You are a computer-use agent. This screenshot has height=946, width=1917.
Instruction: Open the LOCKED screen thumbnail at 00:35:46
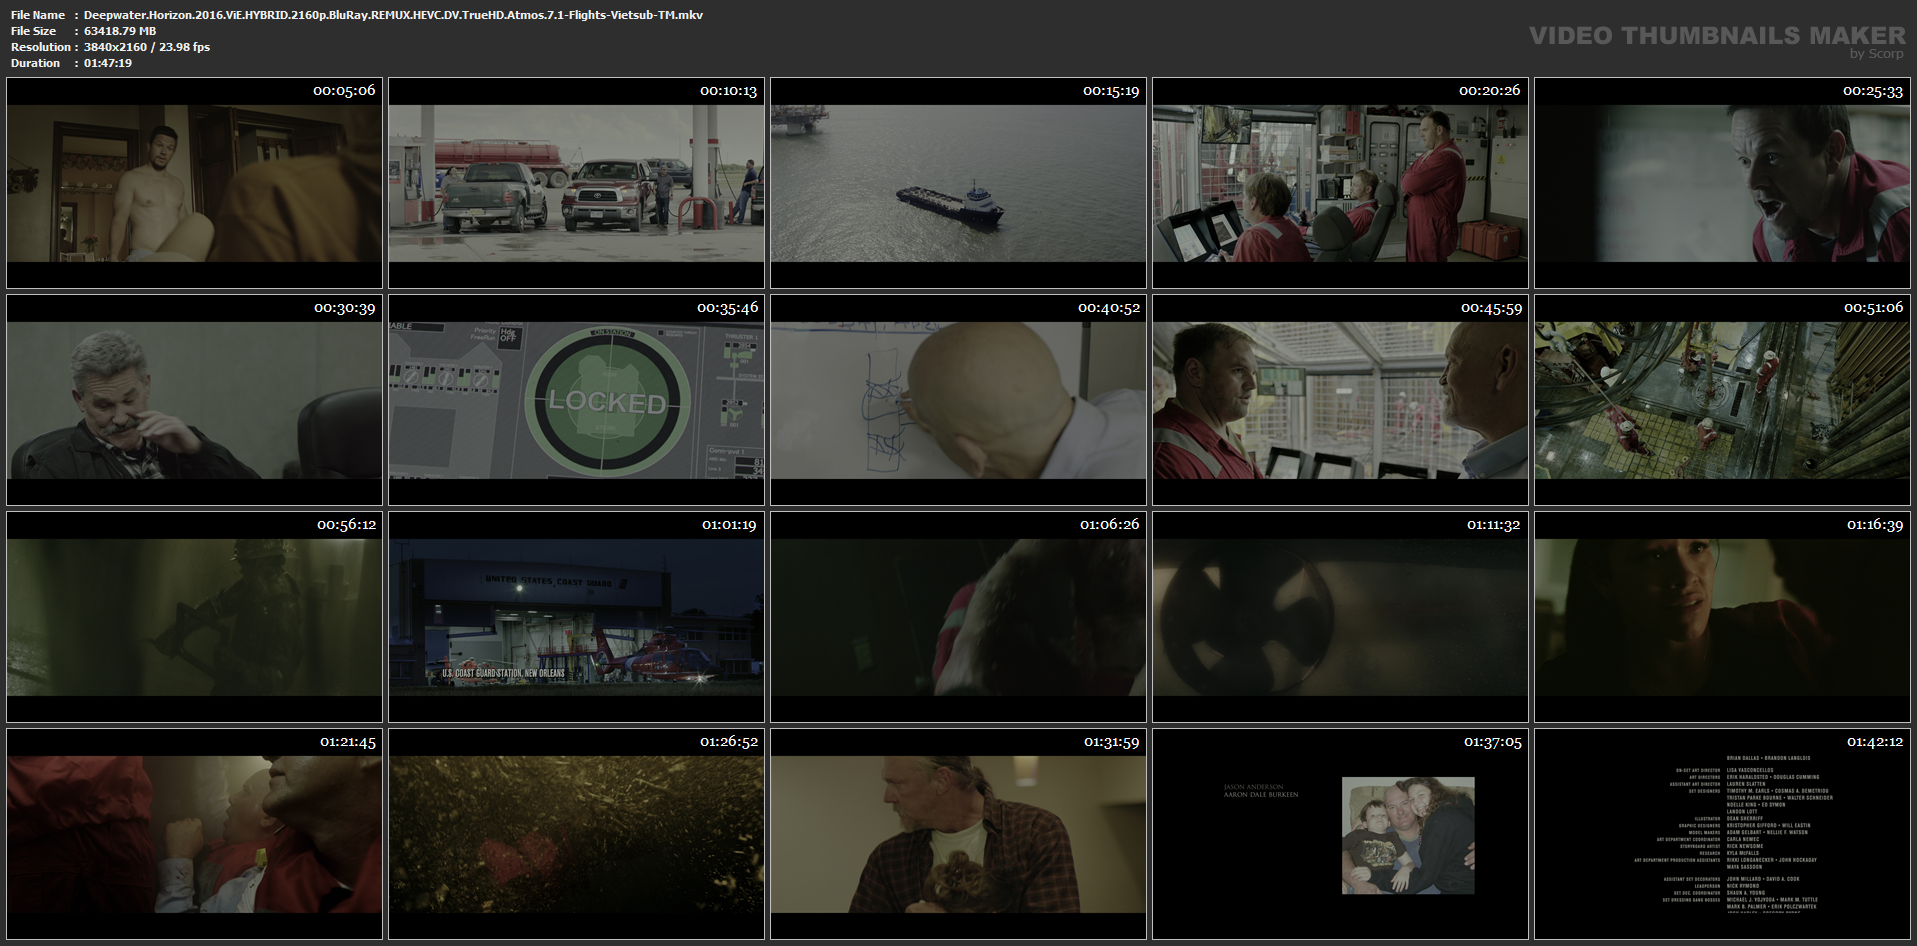(576, 400)
